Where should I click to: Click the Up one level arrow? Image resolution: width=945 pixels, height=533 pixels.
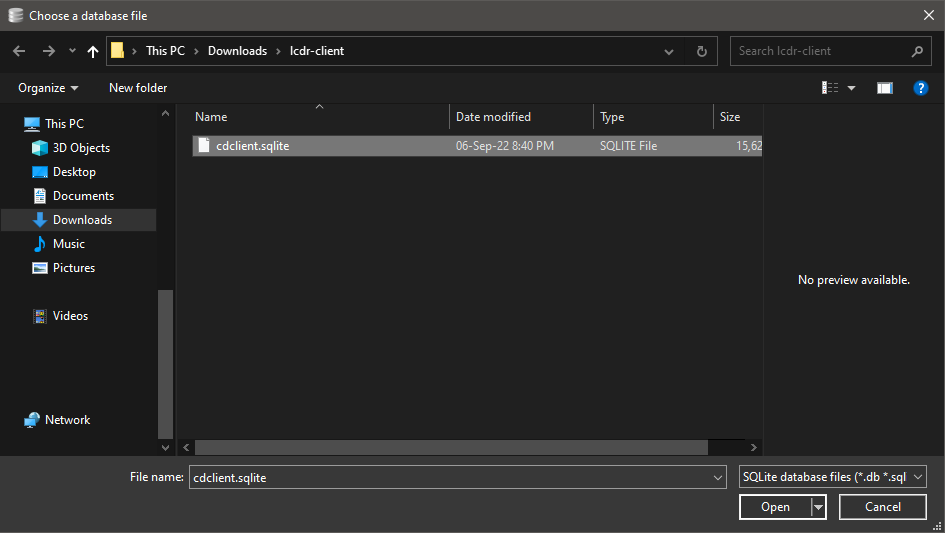[93, 51]
